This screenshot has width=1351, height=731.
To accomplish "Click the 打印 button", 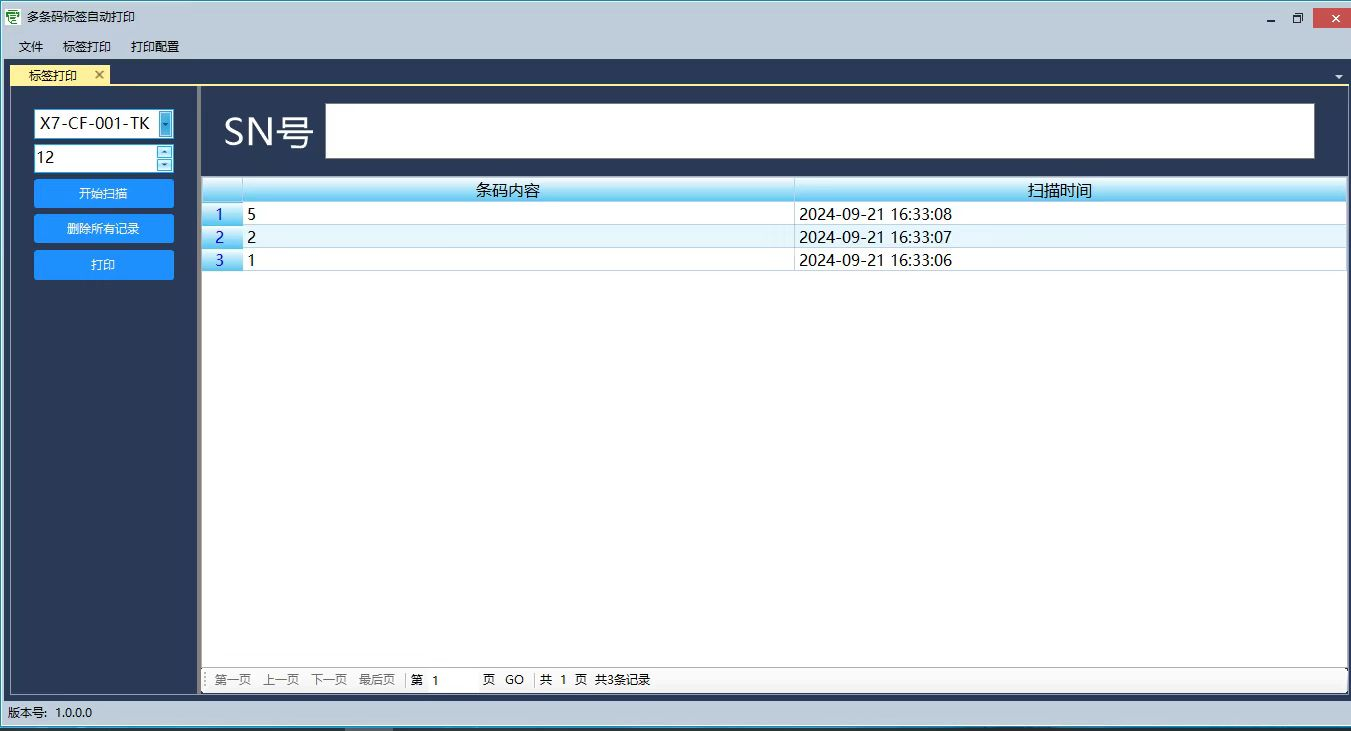I will (x=103, y=265).
